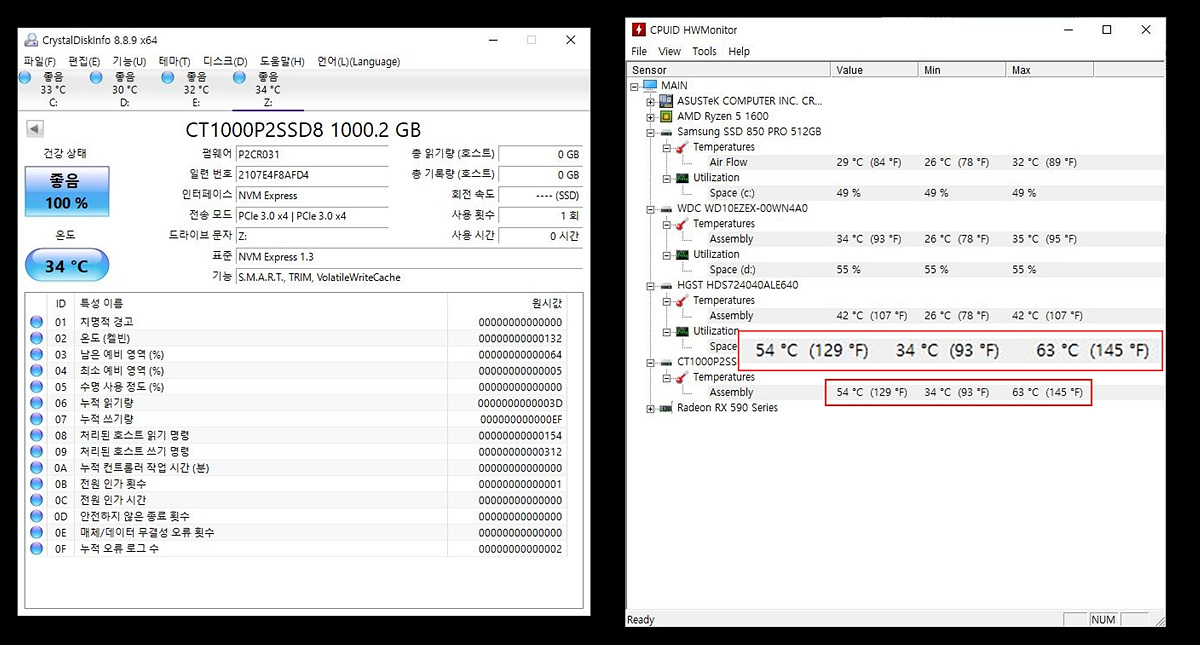Click the Sensor column header in HWMonitor
This screenshot has height=645, width=1200.
[729, 70]
